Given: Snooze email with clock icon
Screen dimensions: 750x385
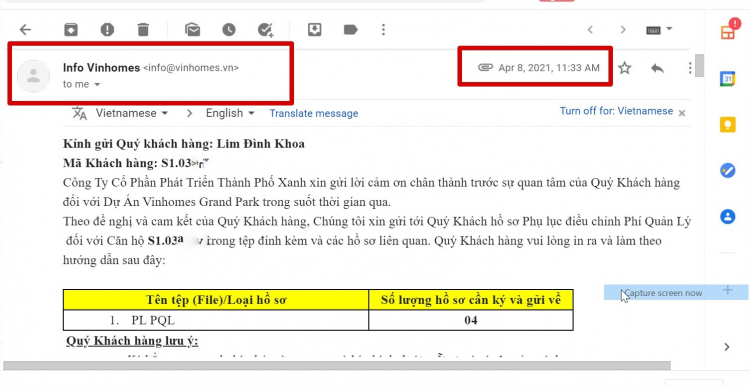Looking at the screenshot, I should pos(229,30).
